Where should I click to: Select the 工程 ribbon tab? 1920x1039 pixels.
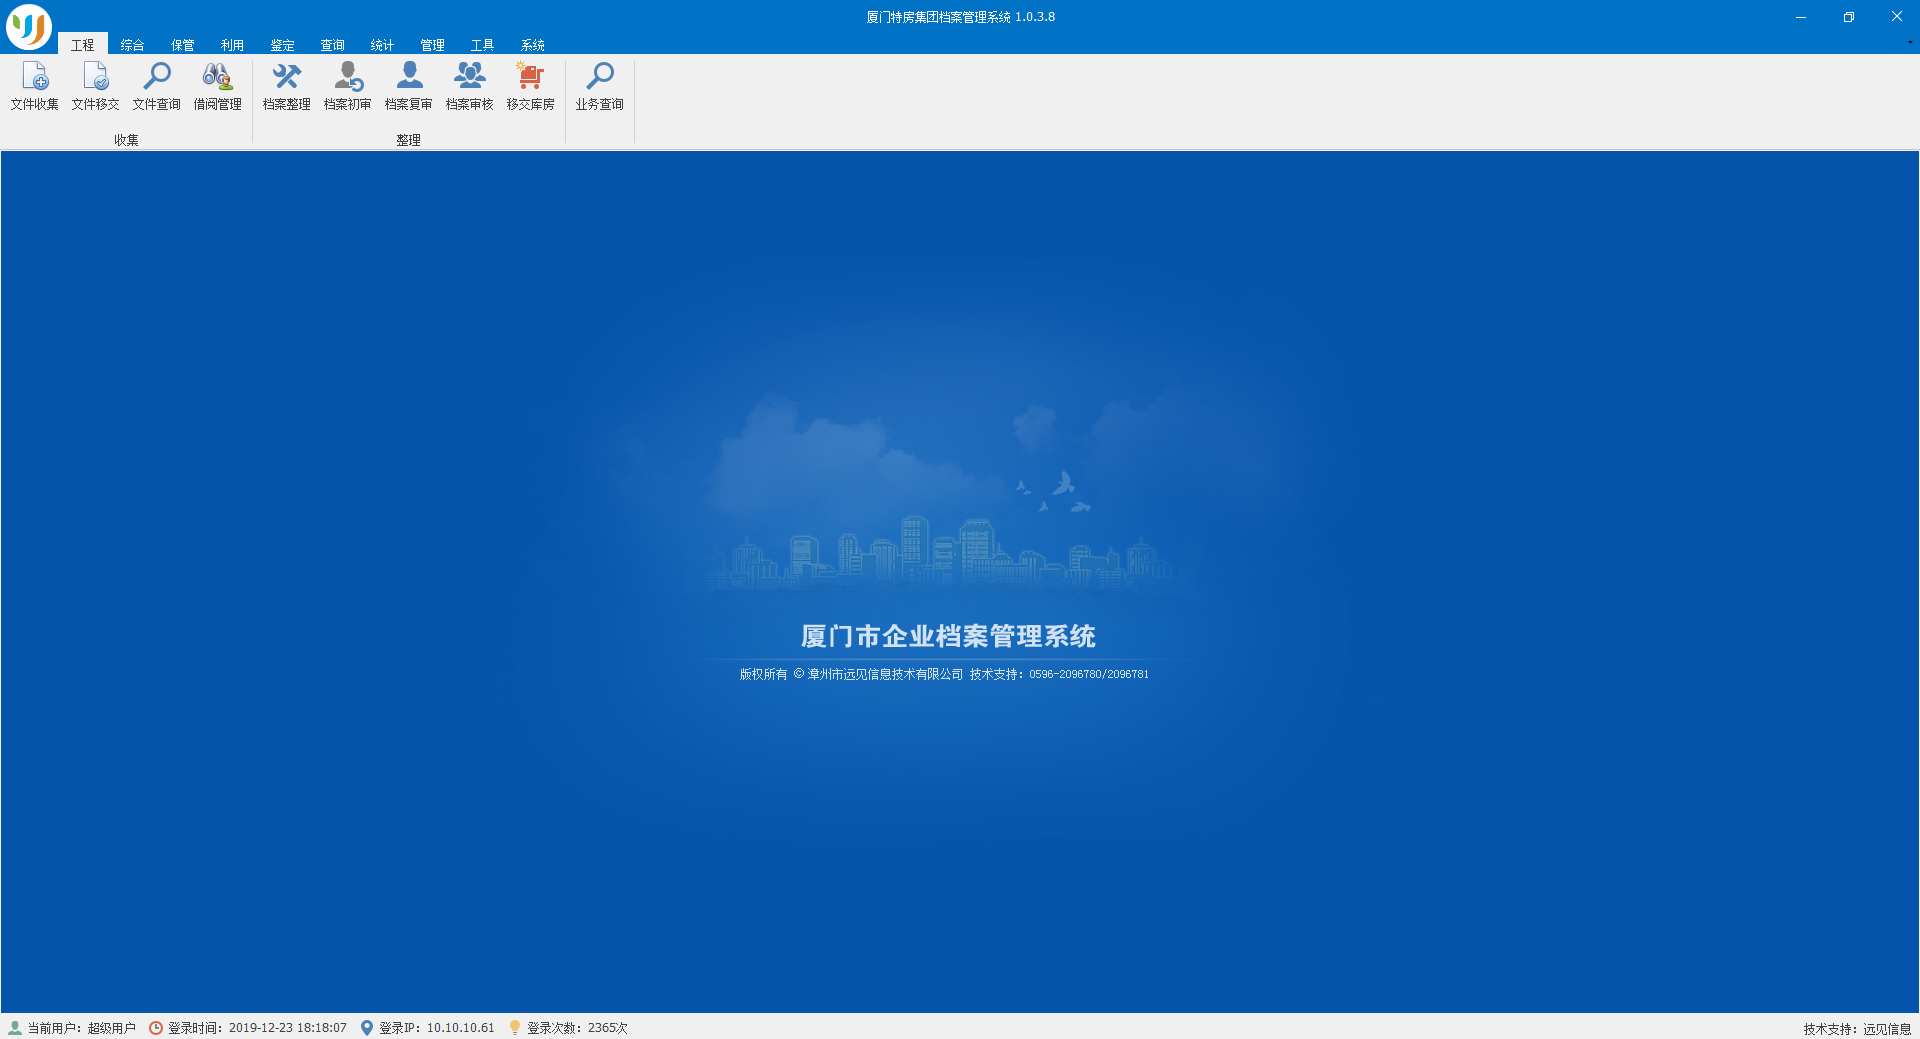(x=83, y=45)
